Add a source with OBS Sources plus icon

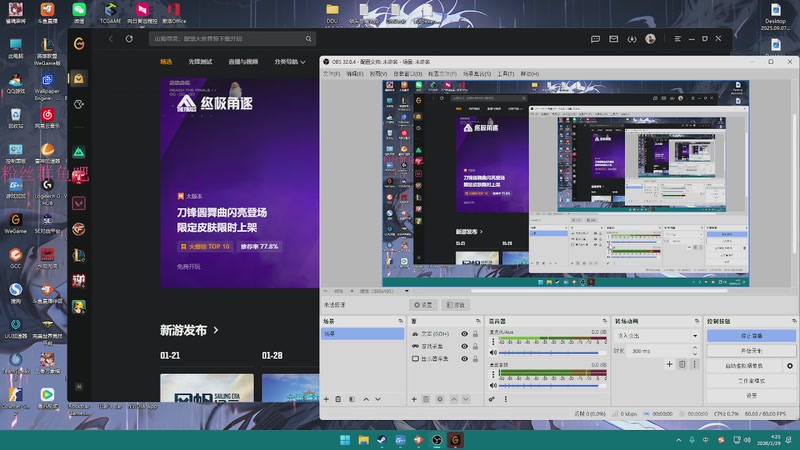click(414, 399)
